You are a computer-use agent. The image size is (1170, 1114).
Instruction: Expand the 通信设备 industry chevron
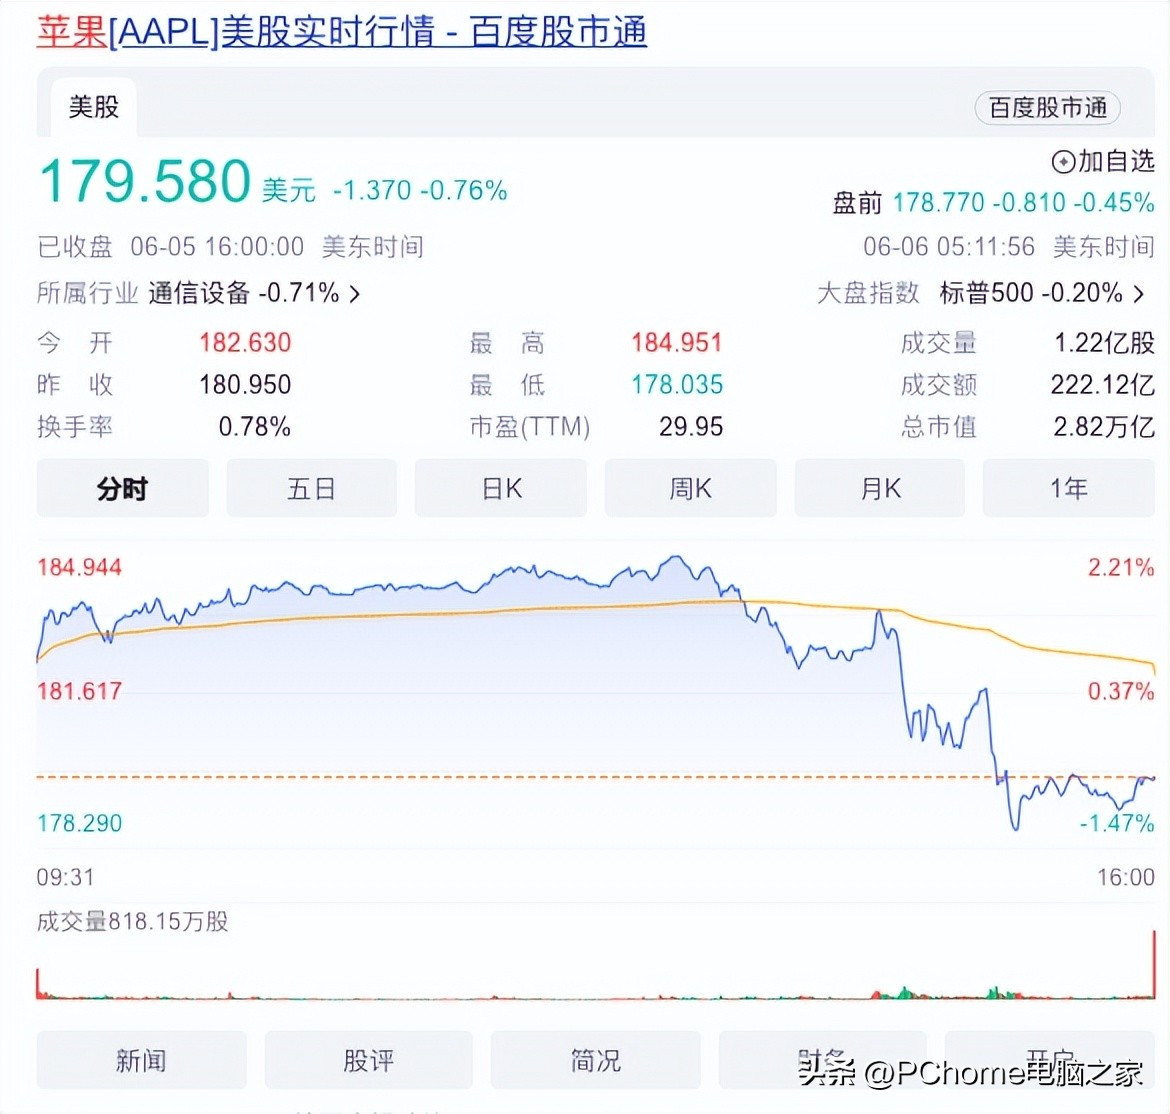point(355,294)
